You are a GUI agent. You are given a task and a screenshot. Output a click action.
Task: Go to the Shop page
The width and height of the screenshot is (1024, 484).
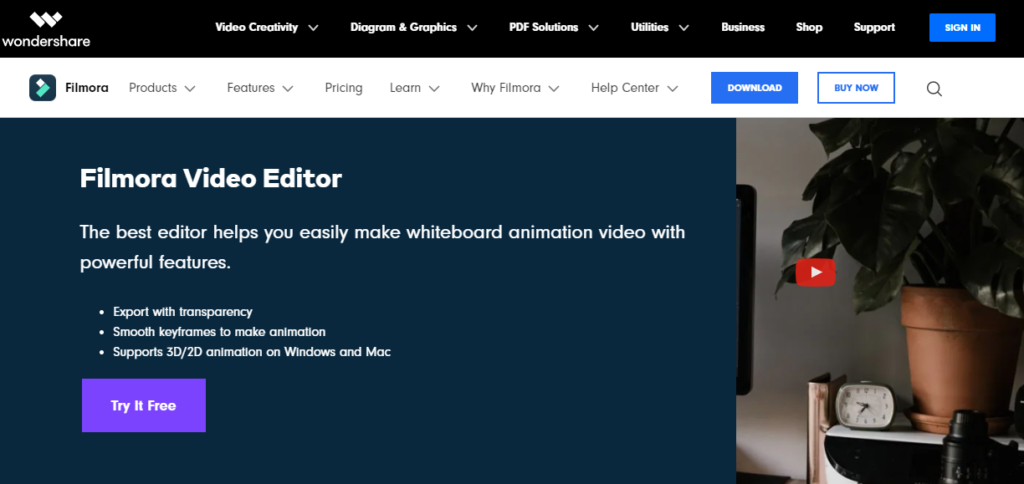tap(809, 27)
